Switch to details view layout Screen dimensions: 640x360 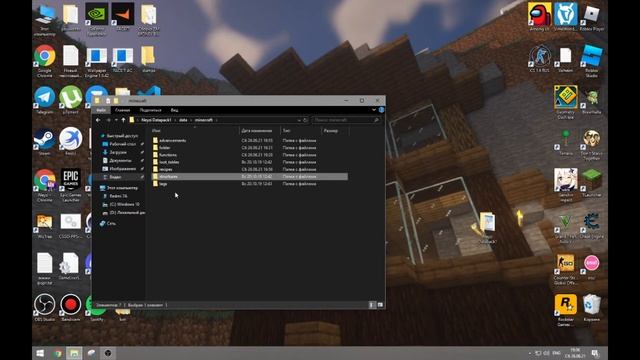tap(371, 305)
